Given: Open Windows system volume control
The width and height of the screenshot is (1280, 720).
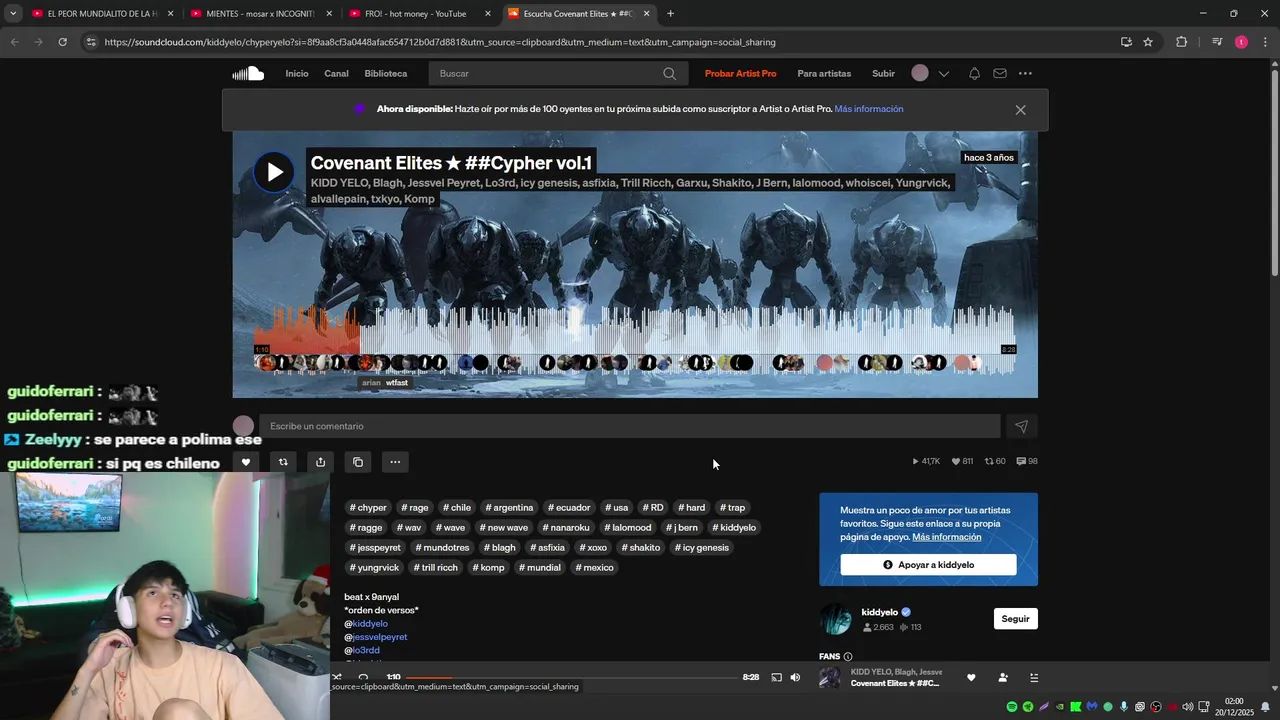Looking at the screenshot, I should (1187, 707).
